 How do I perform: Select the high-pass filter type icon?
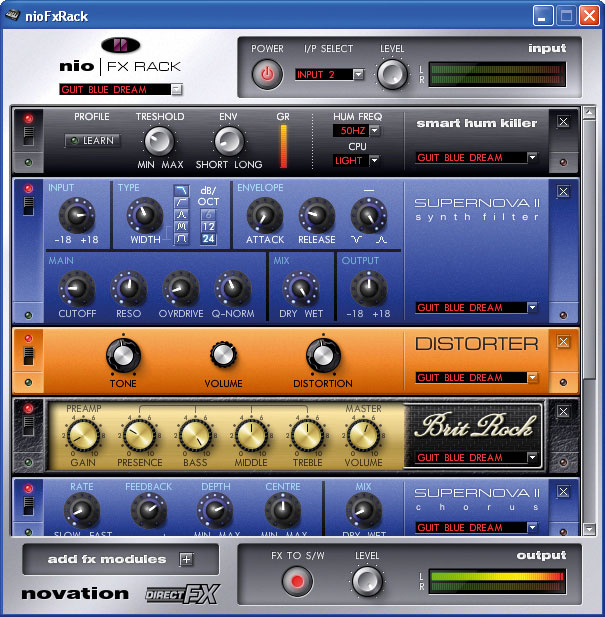click(x=181, y=202)
